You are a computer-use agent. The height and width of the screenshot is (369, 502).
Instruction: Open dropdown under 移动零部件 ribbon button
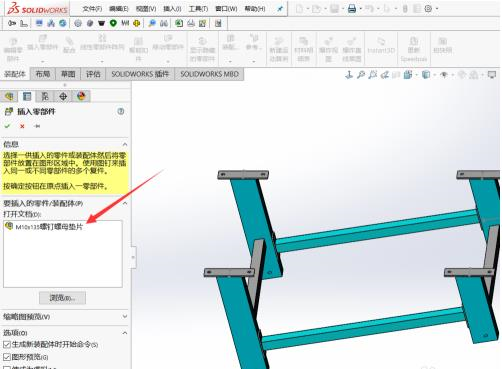point(168,61)
